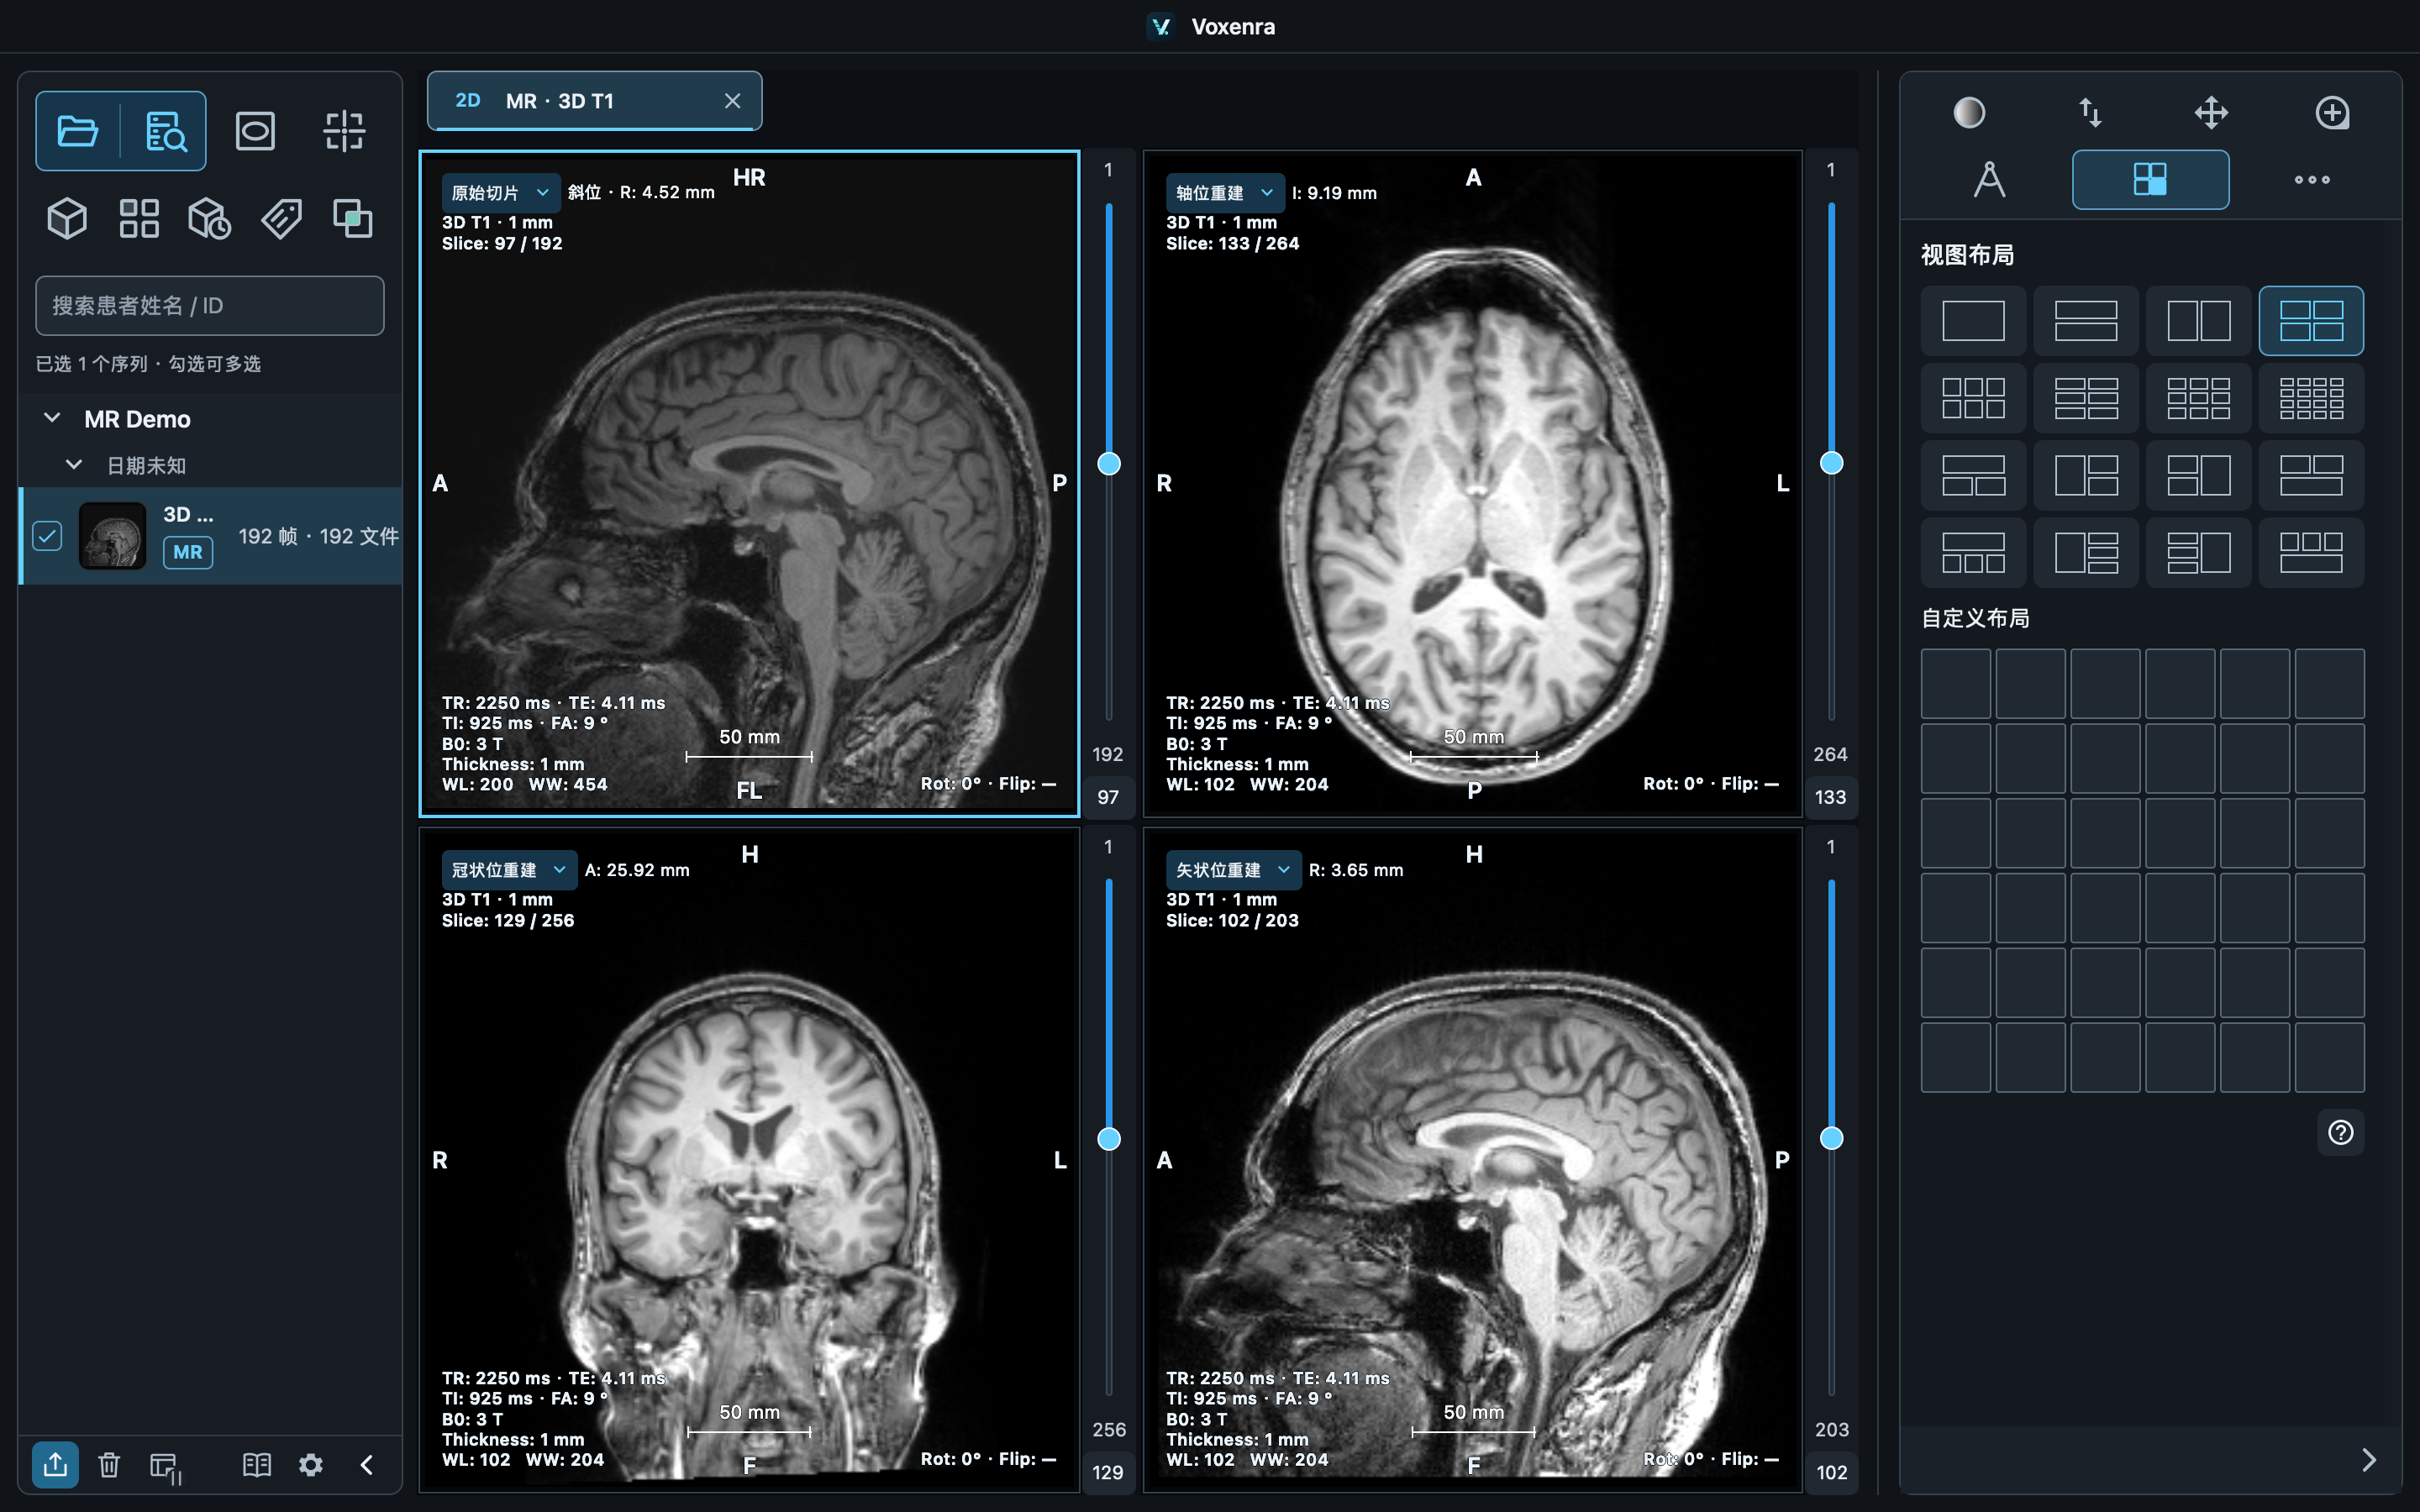Image resolution: width=2420 pixels, height=1512 pixels.
Task: Open the cube with clock icon
Action: (210, 218)
